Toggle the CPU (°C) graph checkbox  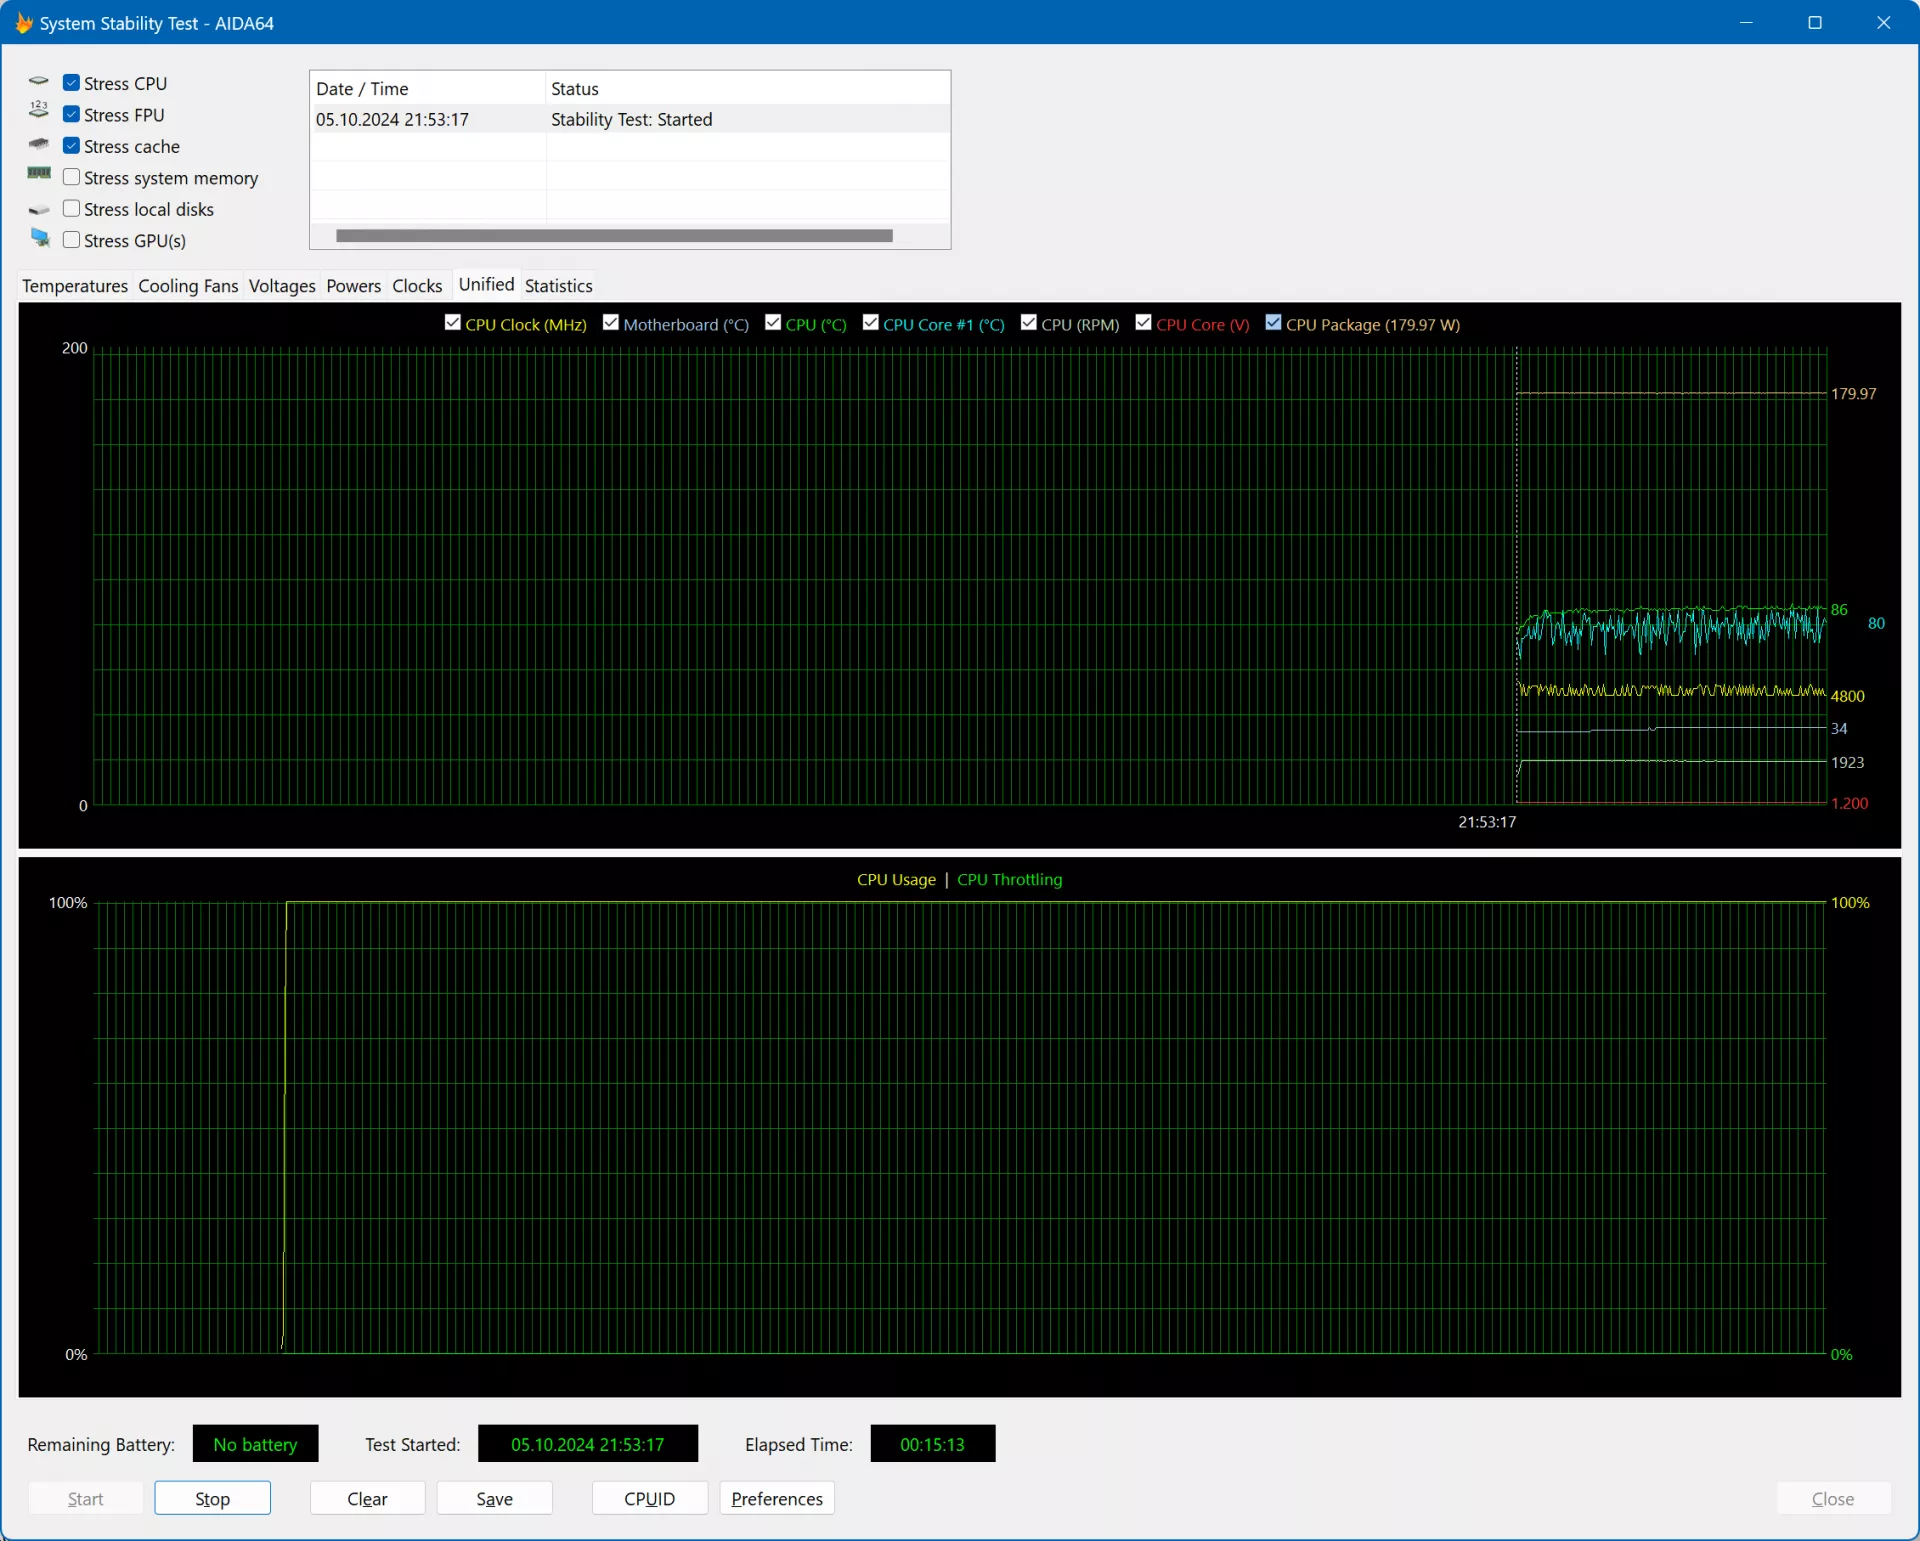pos(773,322)
